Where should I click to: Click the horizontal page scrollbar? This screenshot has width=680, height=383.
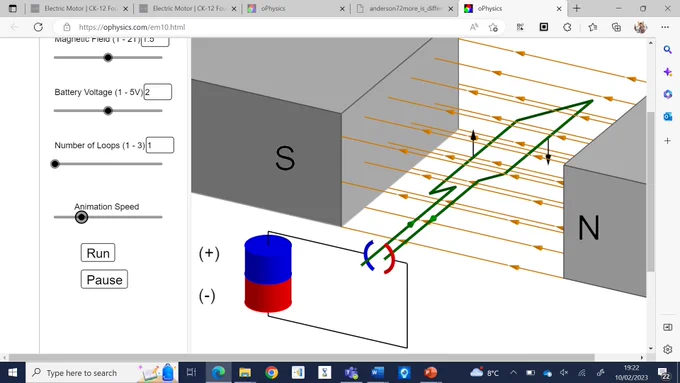click(301, 358)
